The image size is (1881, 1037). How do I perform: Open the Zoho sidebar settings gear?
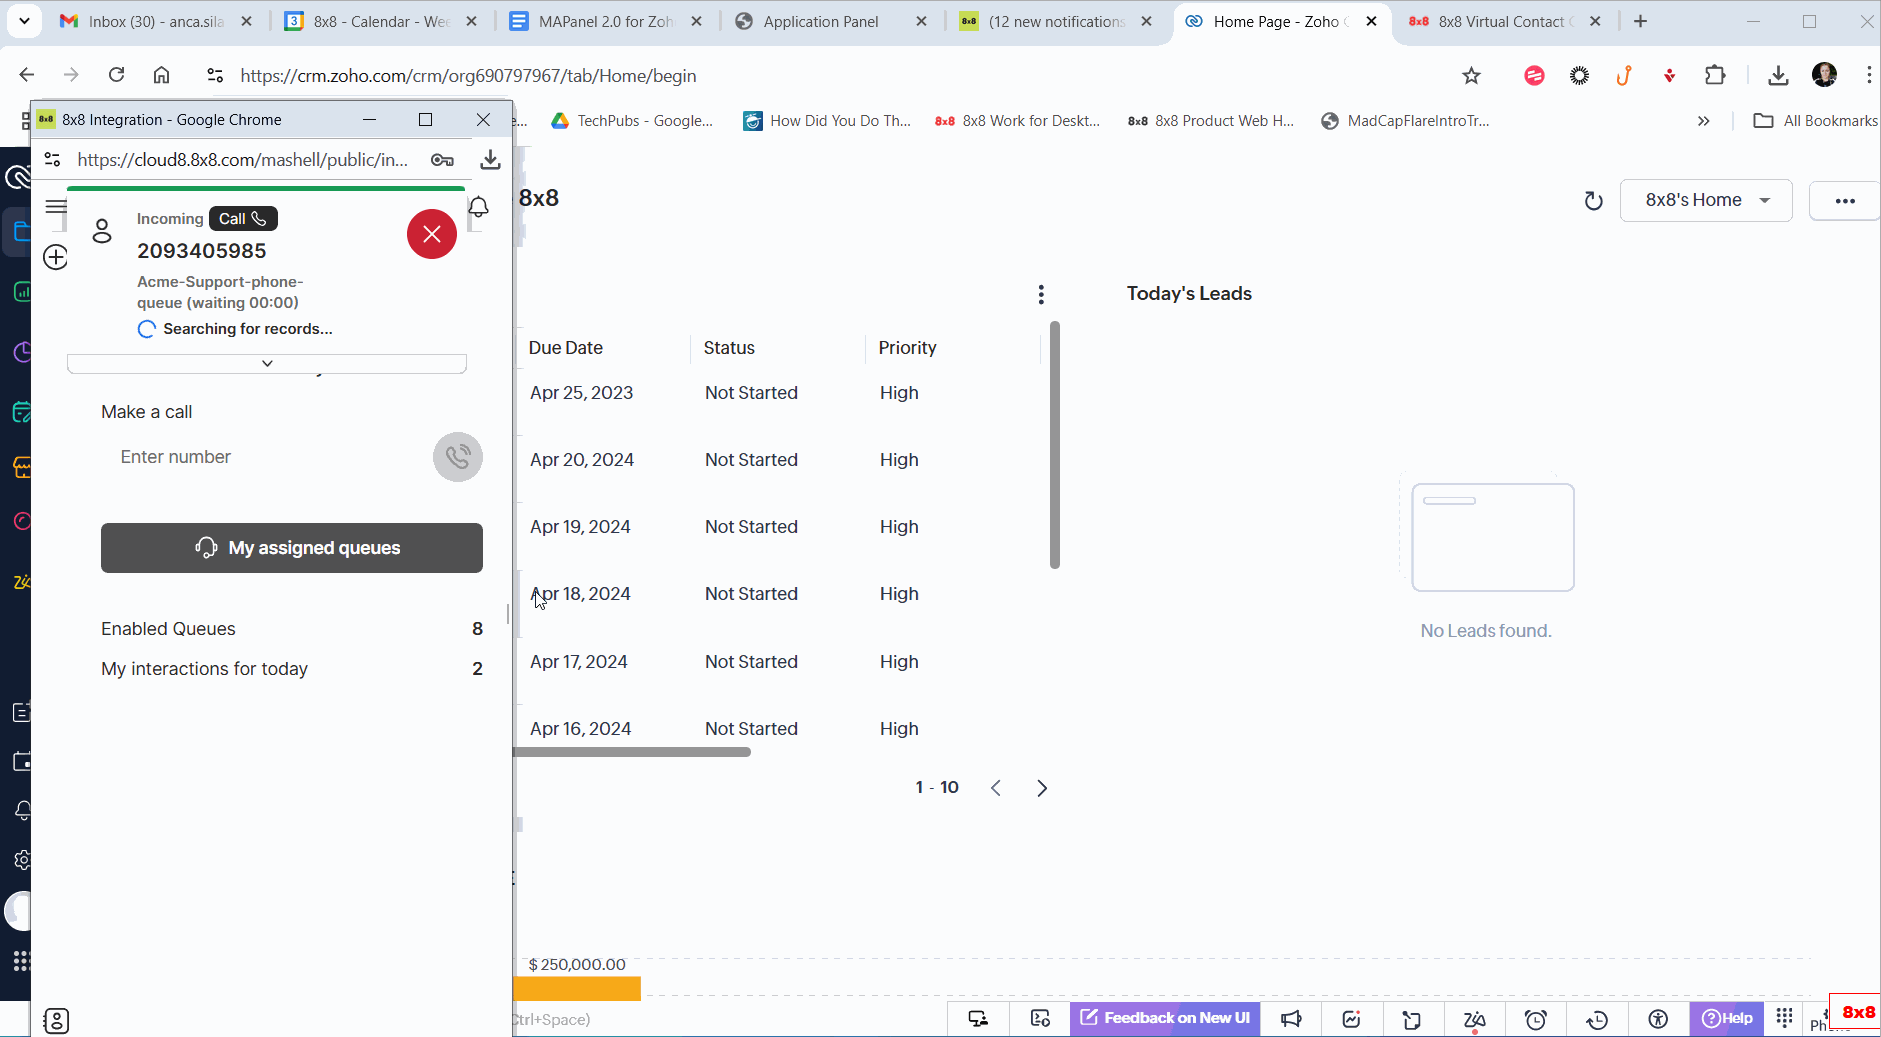pos(22,860)
